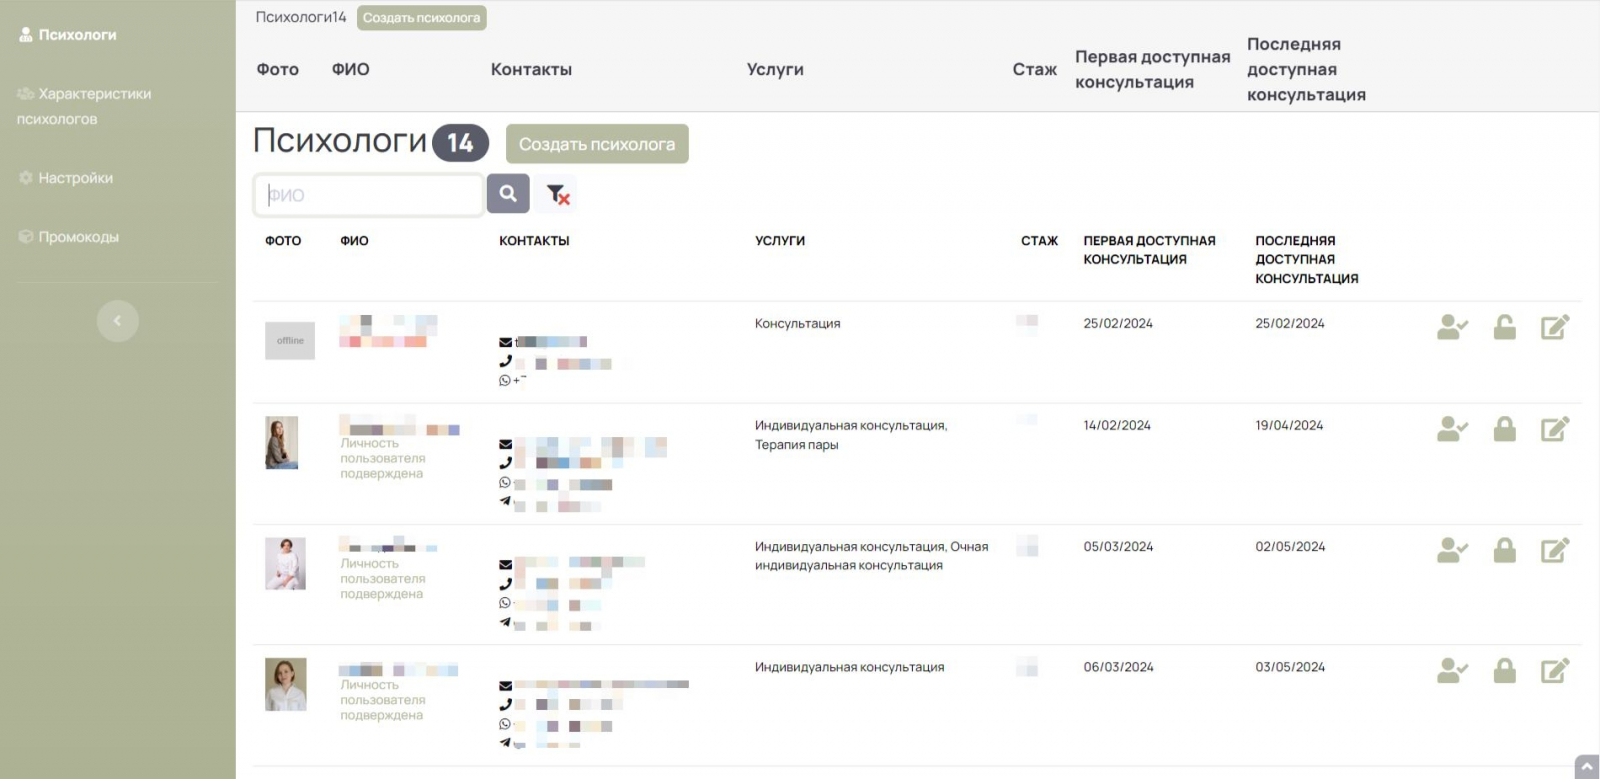Click the magnifier search button
This screenshot has height=779, width=1600.
coord(508,194)
